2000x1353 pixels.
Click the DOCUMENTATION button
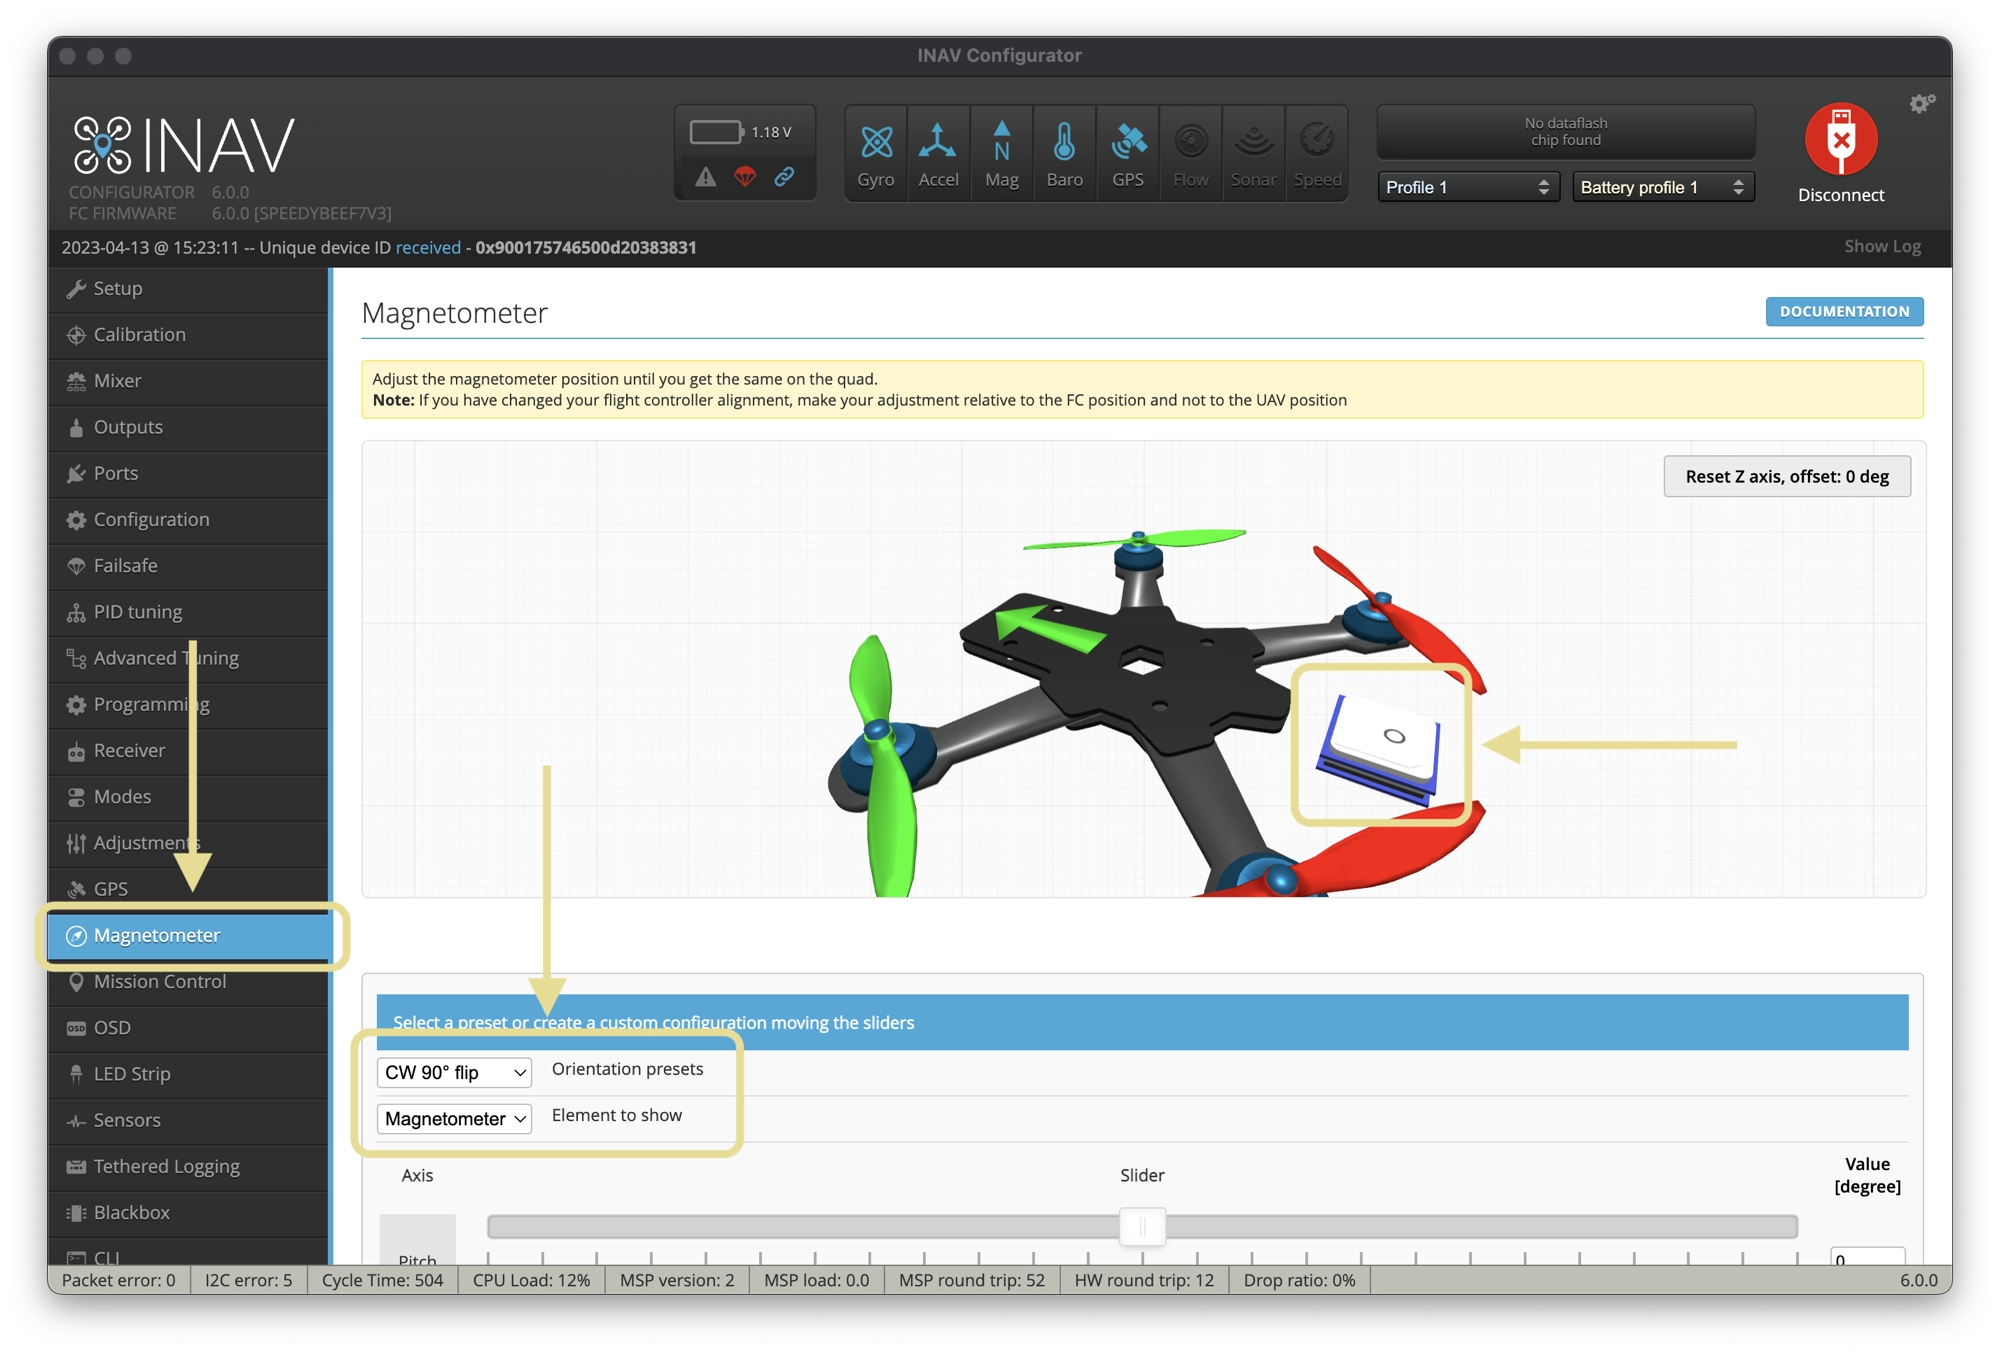pyautogui.click(x=1844, y=311)
